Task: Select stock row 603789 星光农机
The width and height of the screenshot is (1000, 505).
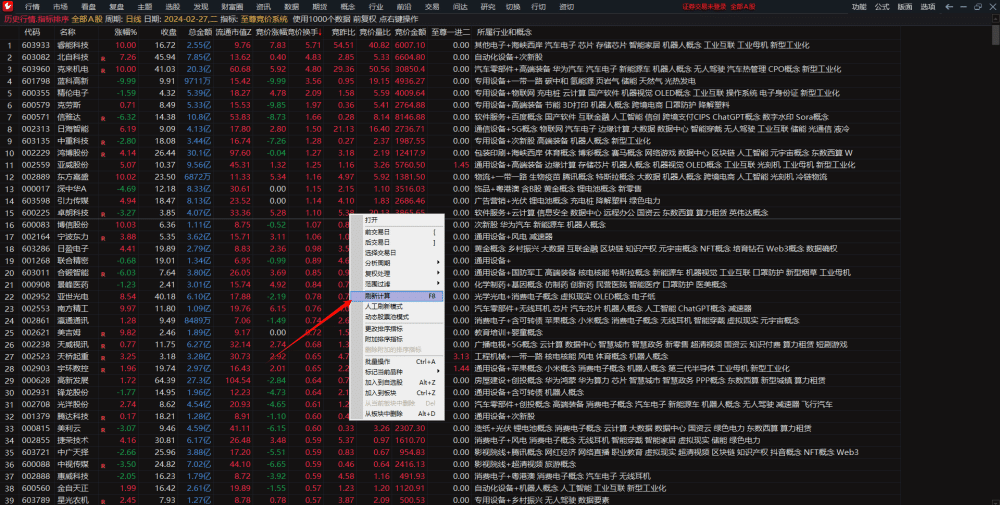Action: click(450, 501)
